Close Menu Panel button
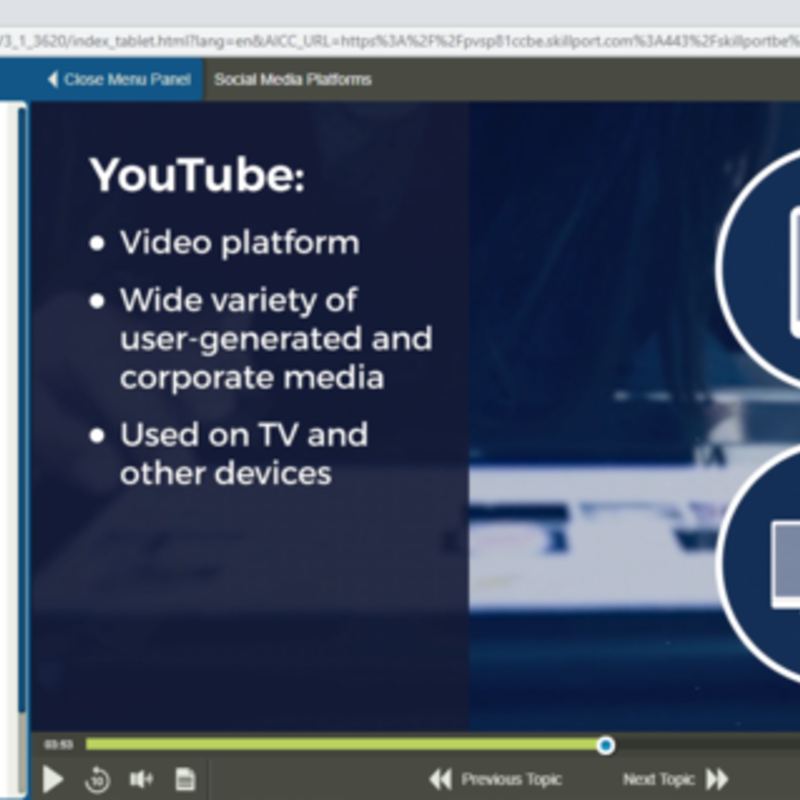The width and height of the screenshot is (800, 800). tap(102, 80)
